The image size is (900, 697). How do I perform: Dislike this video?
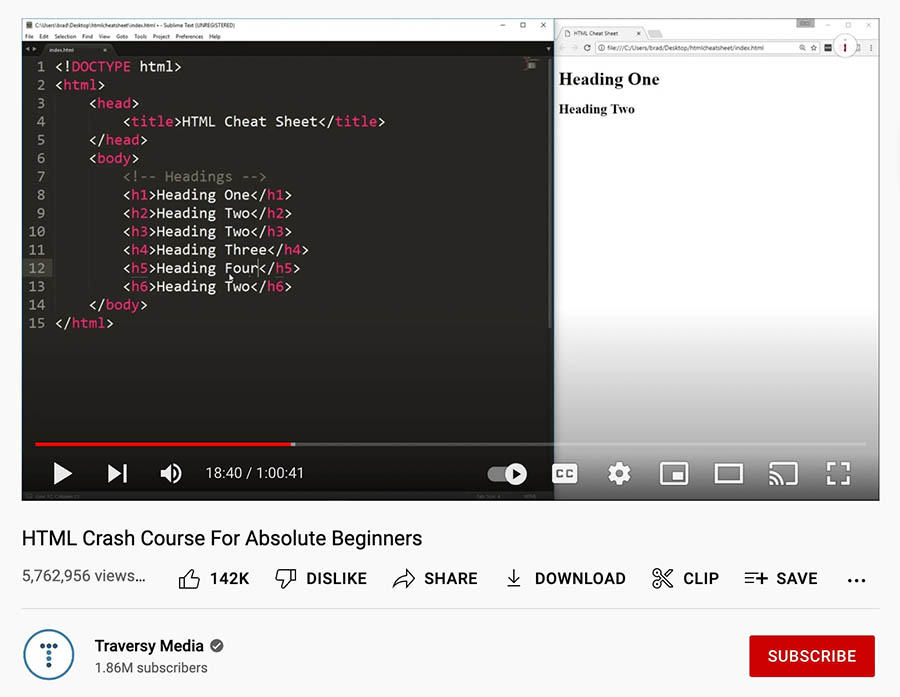click(321, 578)
